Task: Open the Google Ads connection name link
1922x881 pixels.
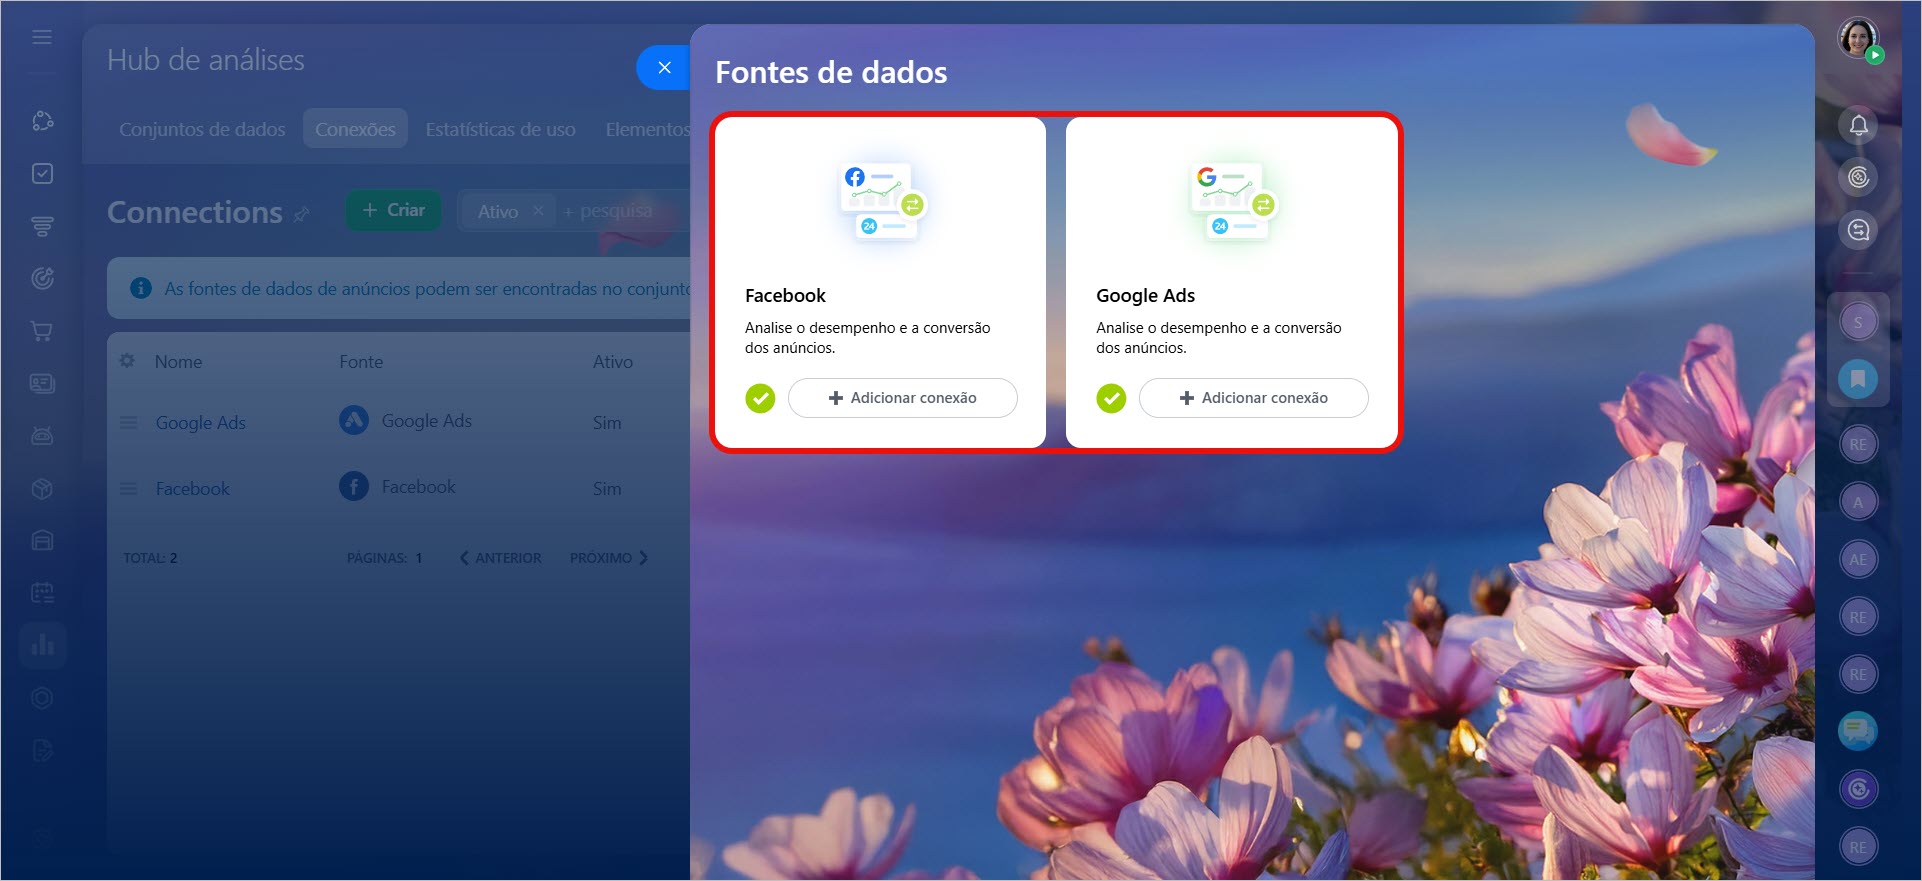Action: tap(200, 423)
